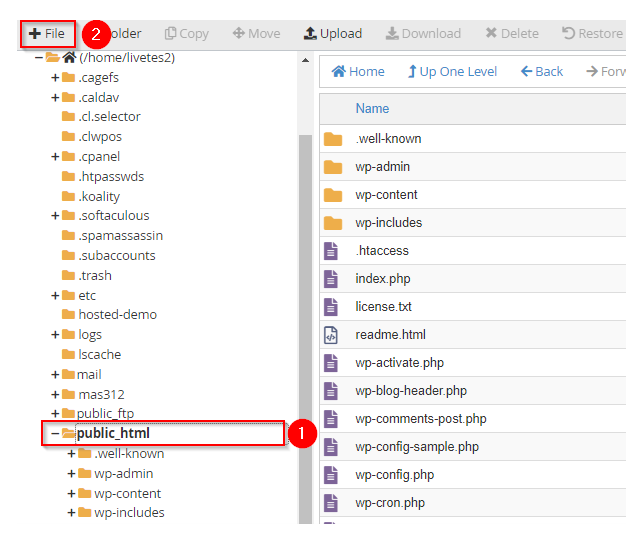
Task: Select .trash folder in tree
Action: tap(87, 275)
